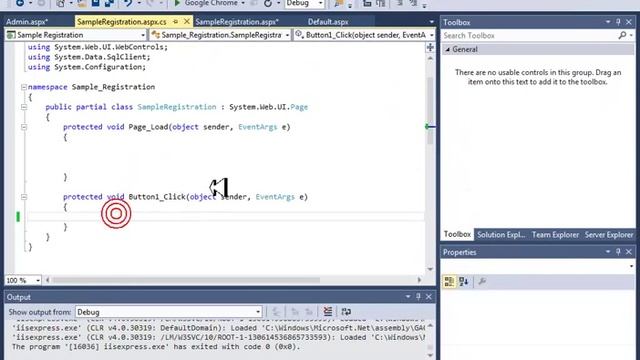Go to previous message in Output

[x=295, y=312]
